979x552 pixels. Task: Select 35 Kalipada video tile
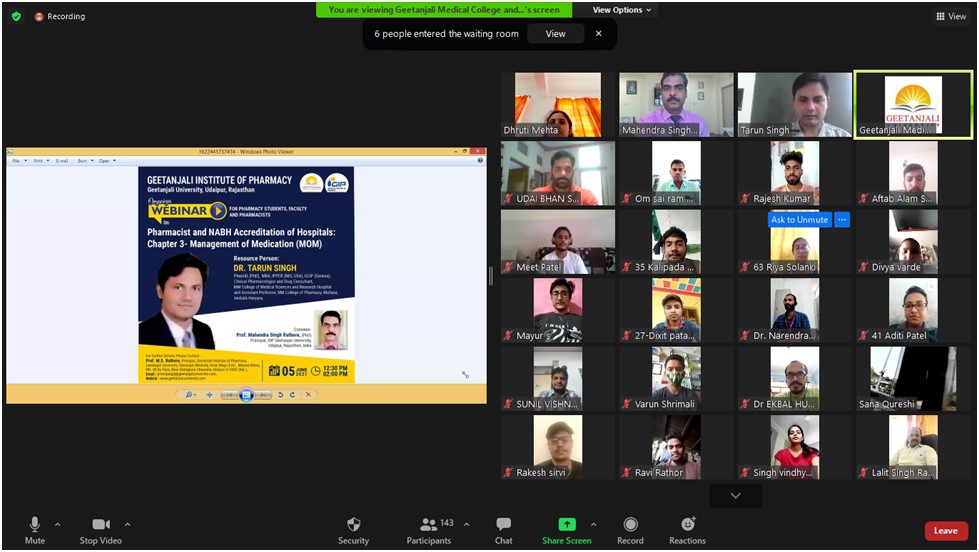[x=676, y=242]
